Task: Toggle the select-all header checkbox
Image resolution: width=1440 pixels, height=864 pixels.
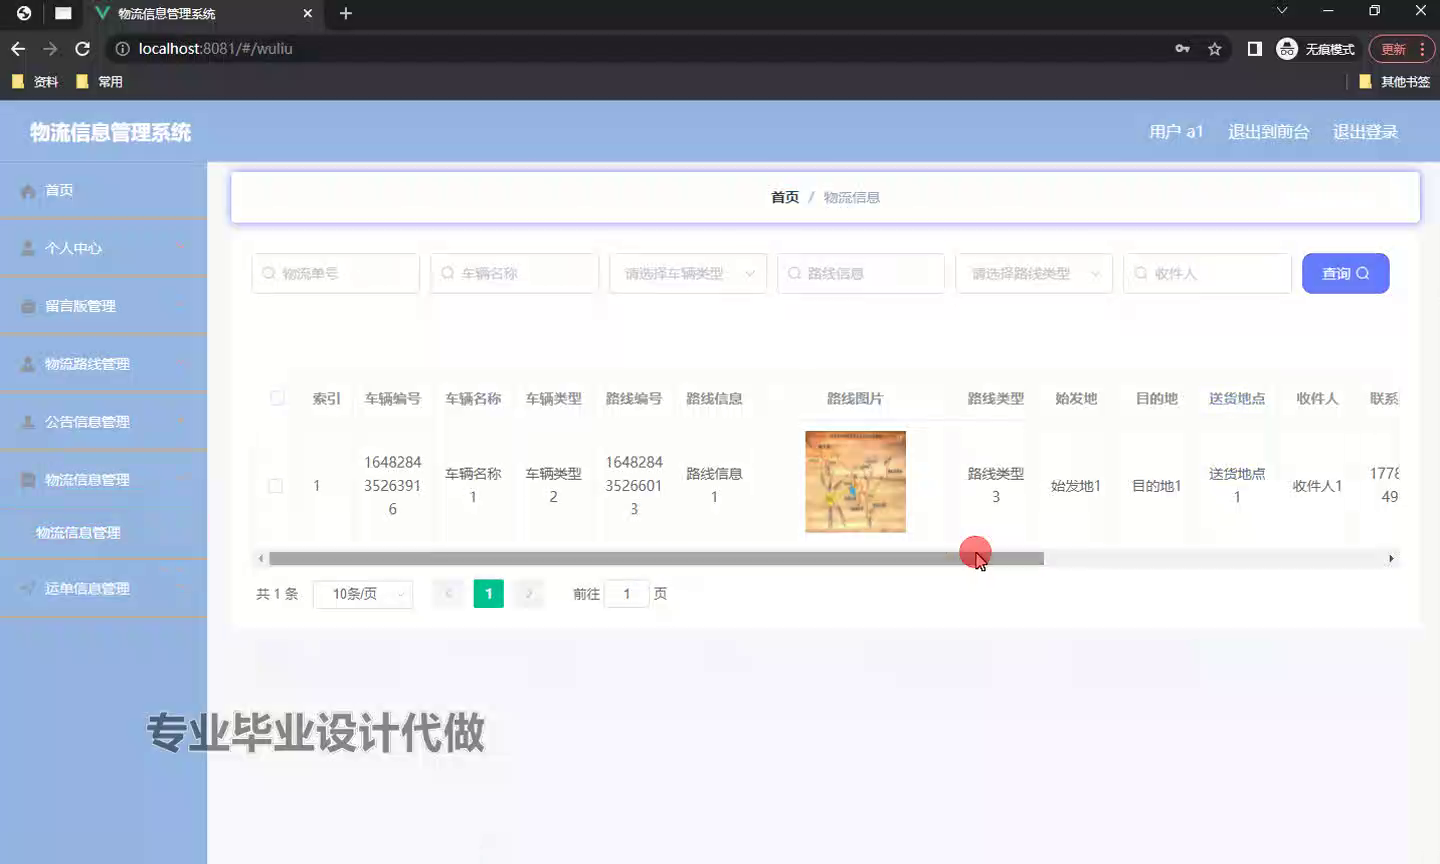Action: (x=277, y=398)
